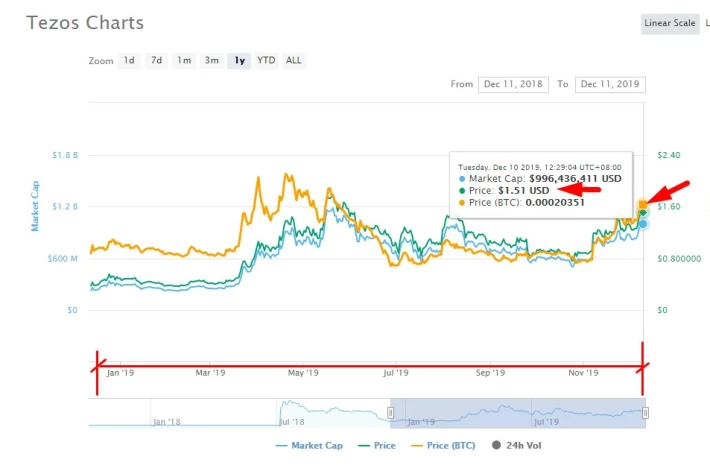This screenshot has height=471, width=710.
Task: Click the Jan '18 navigator label
Action: 166,422
